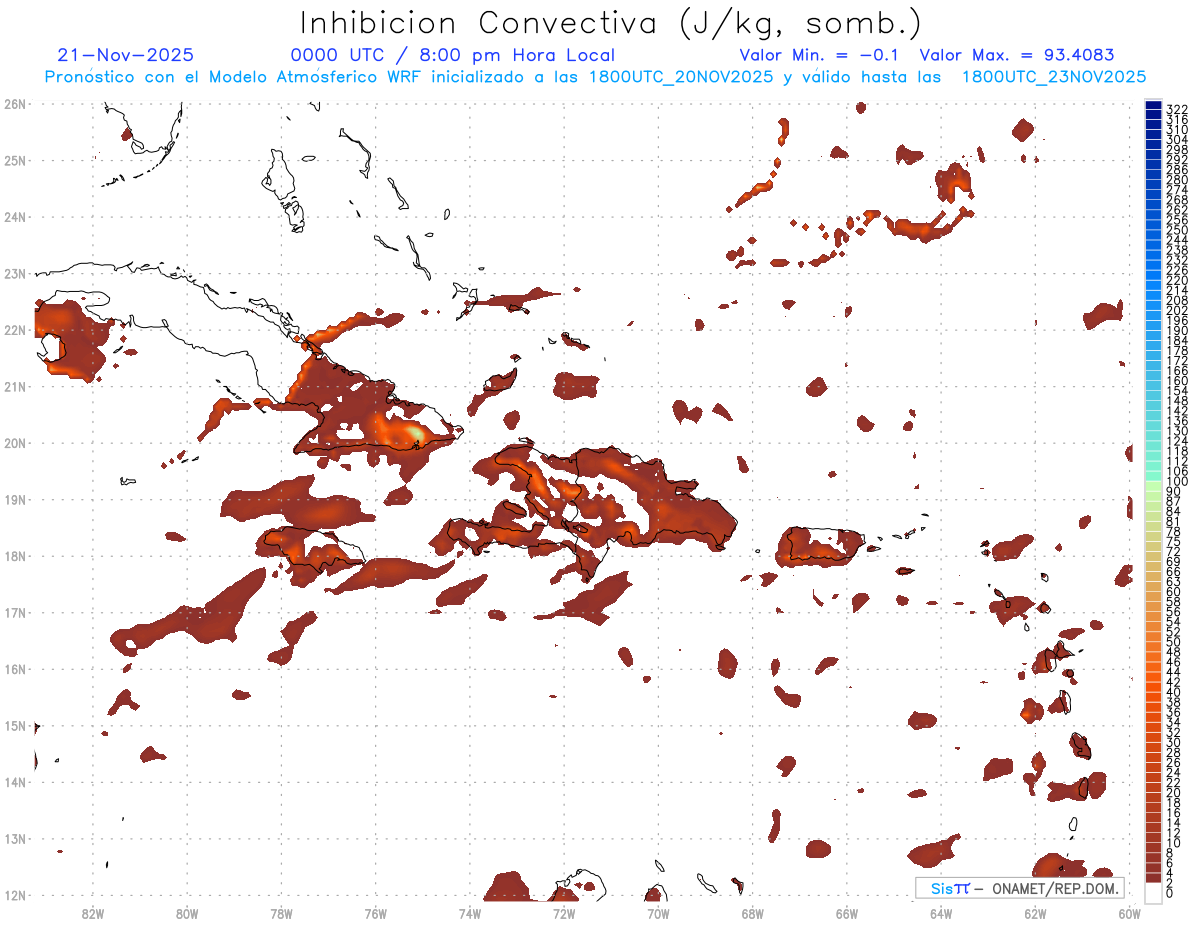
Task: Click the 60W longitude axis label
Action: (x=1130, y=912)
